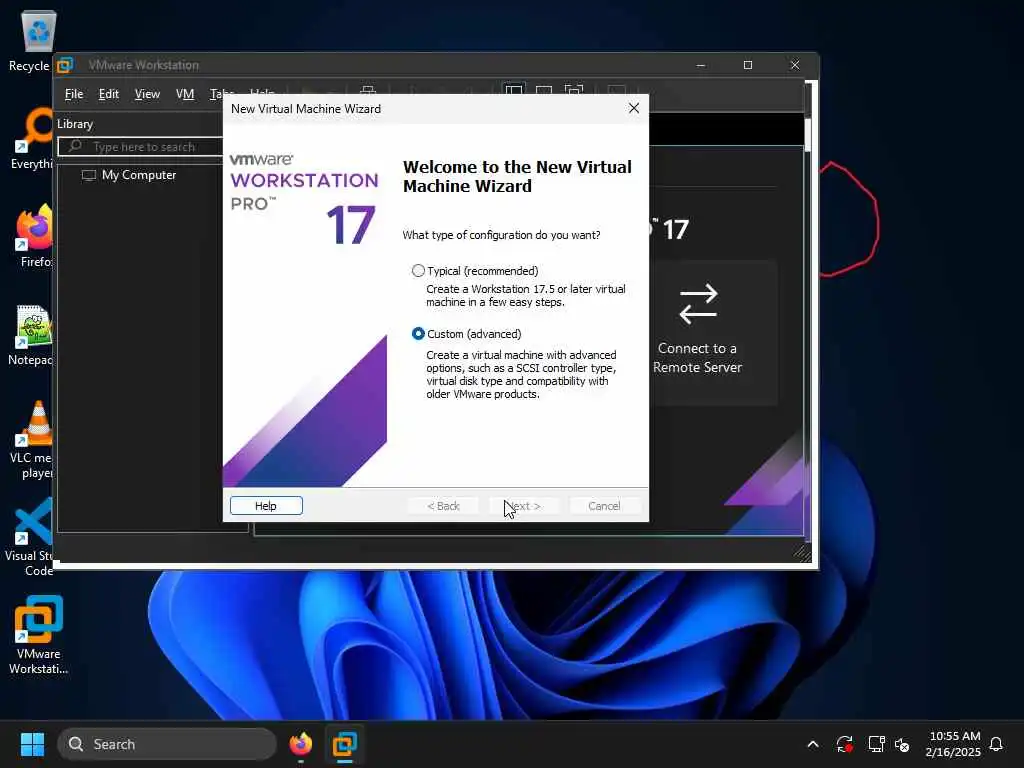Click the VMware Workstation title bar logo
This screenshot has height=768, width=1024.
65,65
